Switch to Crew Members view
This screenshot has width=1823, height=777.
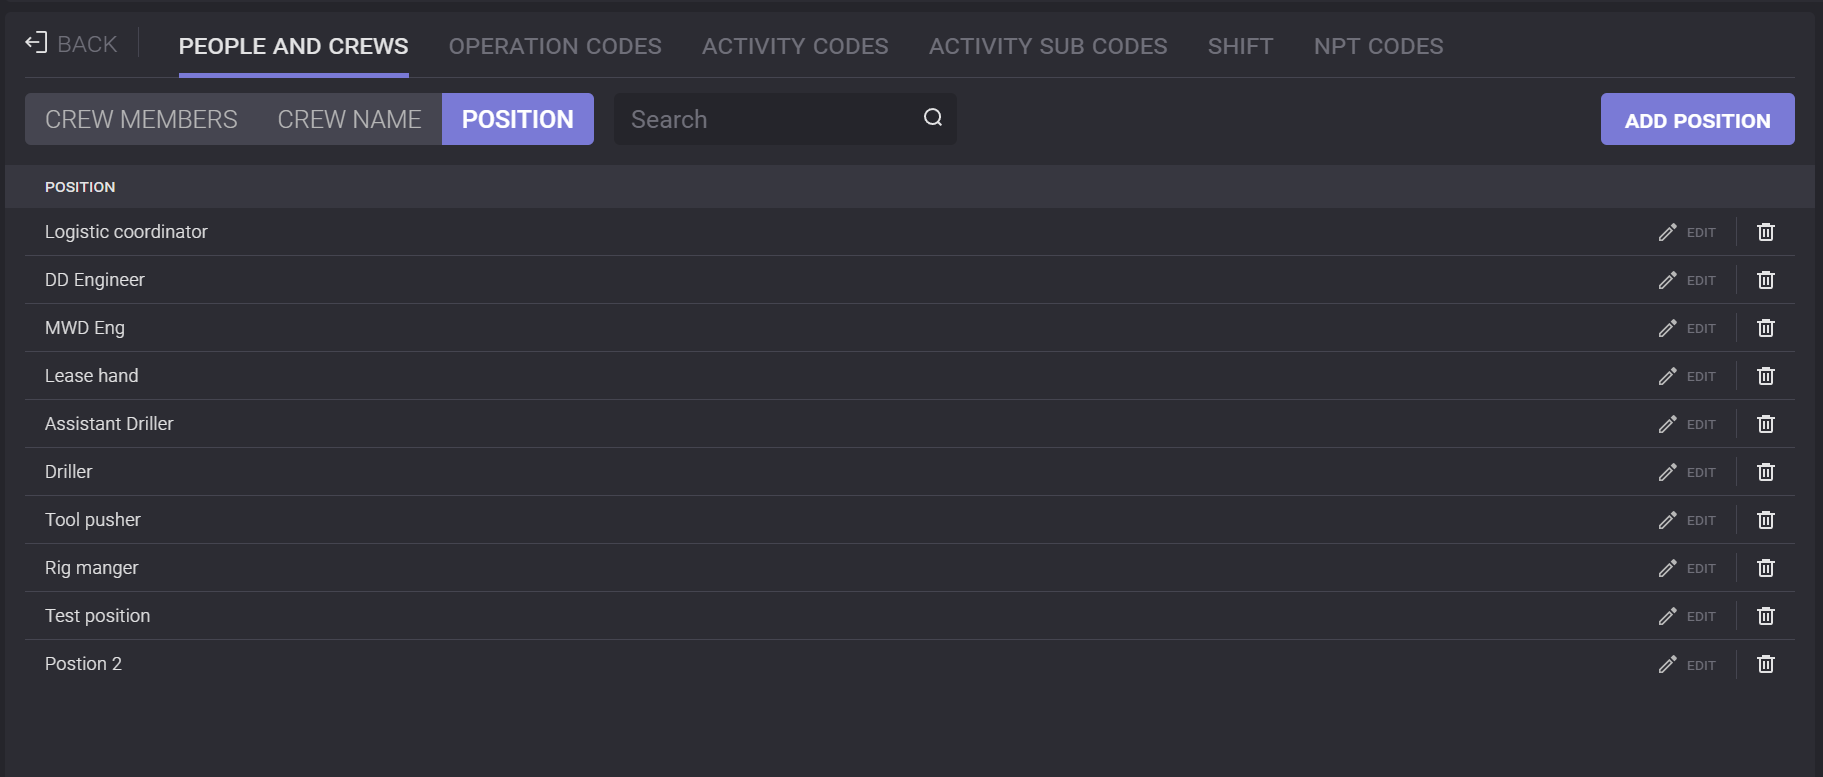pos(141,119)
